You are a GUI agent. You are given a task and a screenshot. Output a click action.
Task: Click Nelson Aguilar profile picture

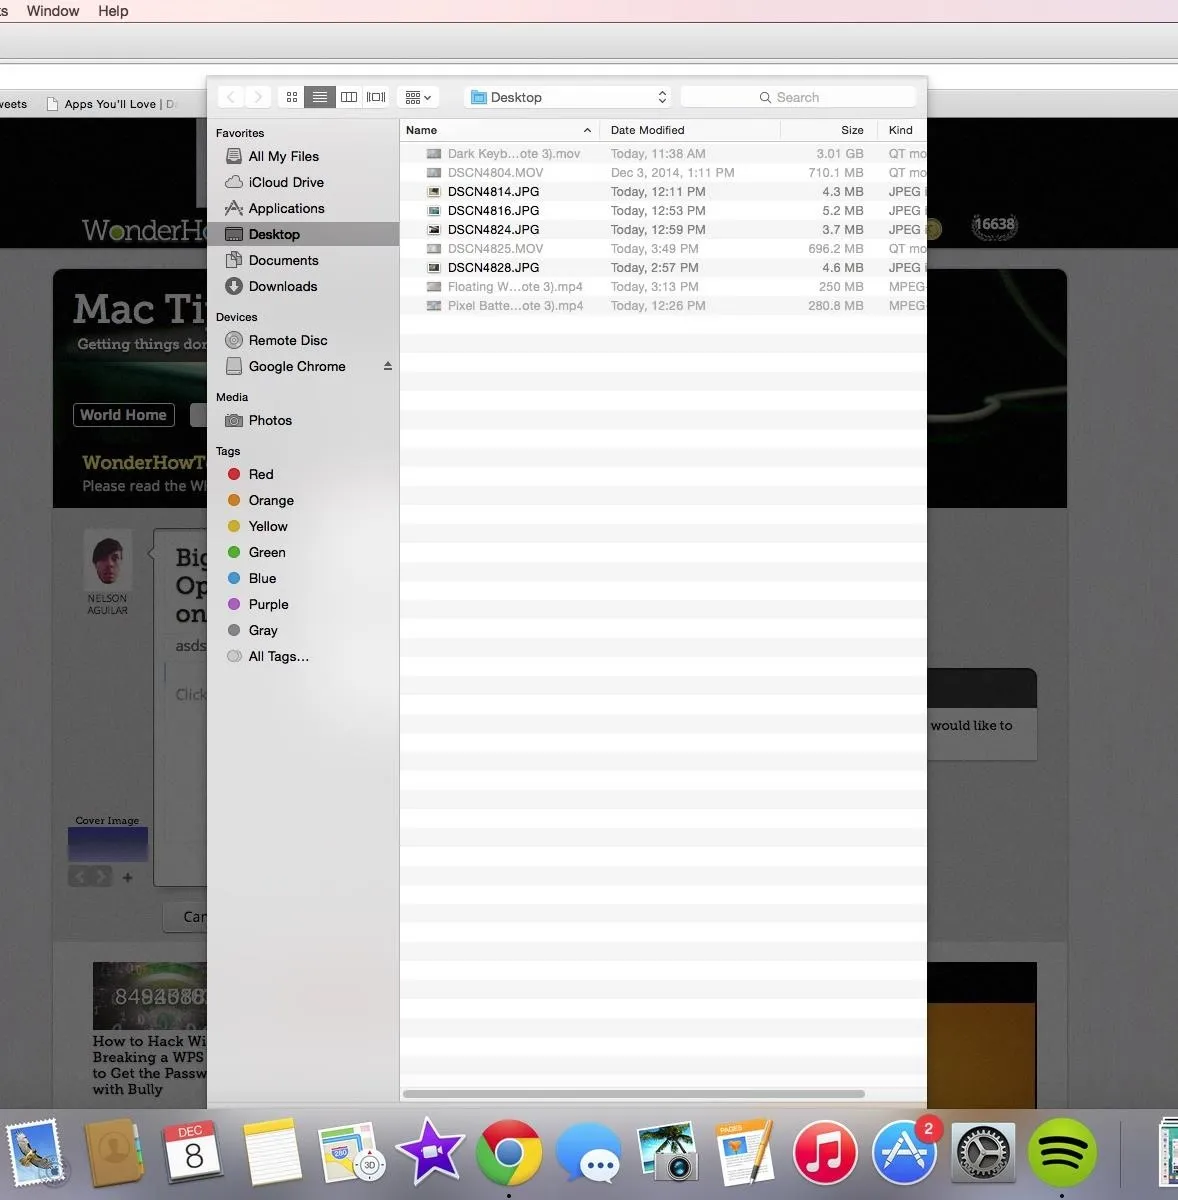pyautogui.click(x=107, y=559)
